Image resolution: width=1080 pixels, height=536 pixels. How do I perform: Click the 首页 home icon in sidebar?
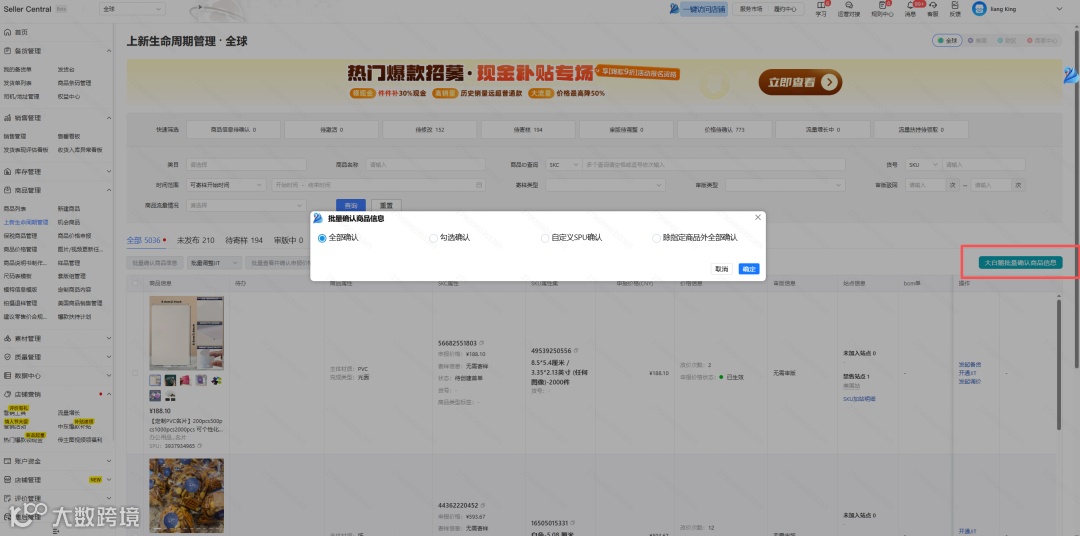8,32
